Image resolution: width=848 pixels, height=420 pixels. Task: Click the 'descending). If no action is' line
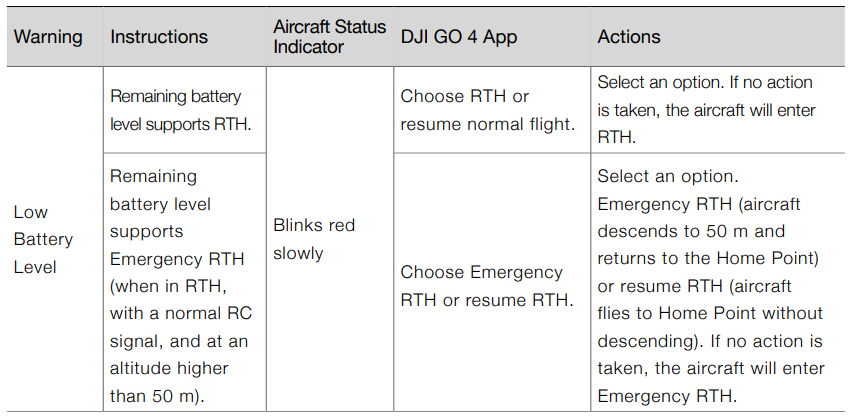709,341
